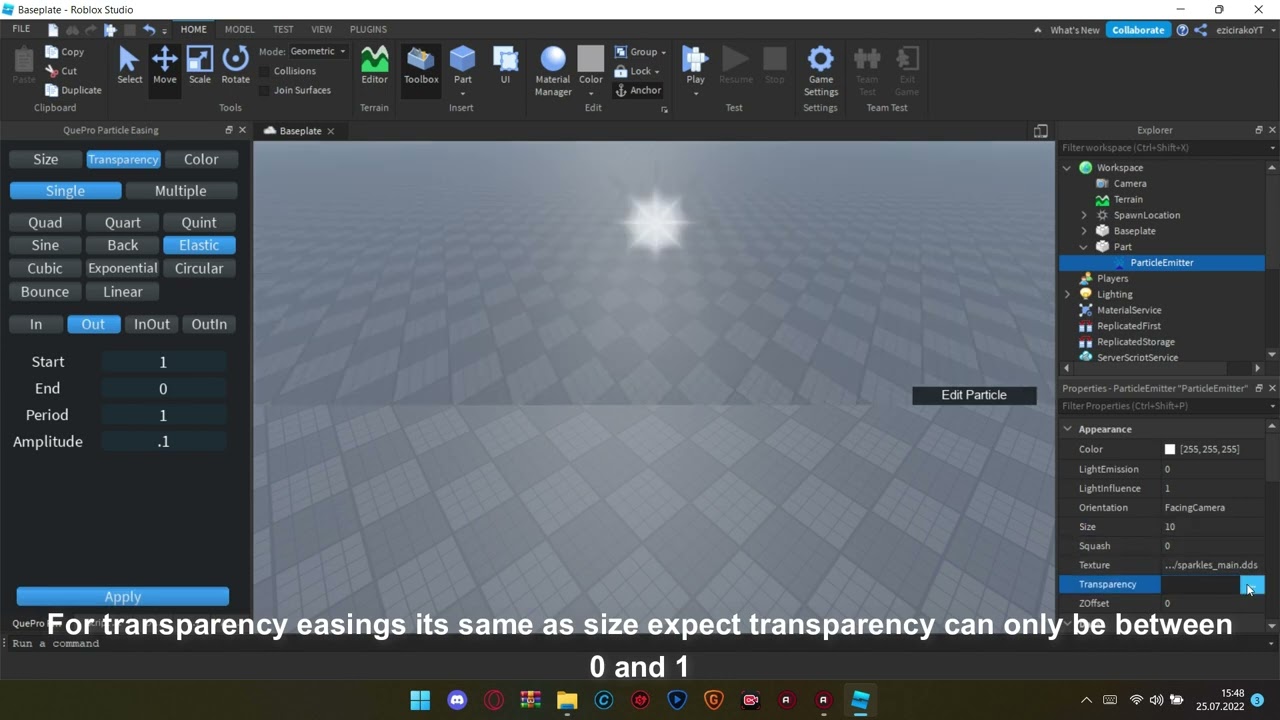Open File Explorer from the taskbar
1280x720 pixels.
pos(567,700)
